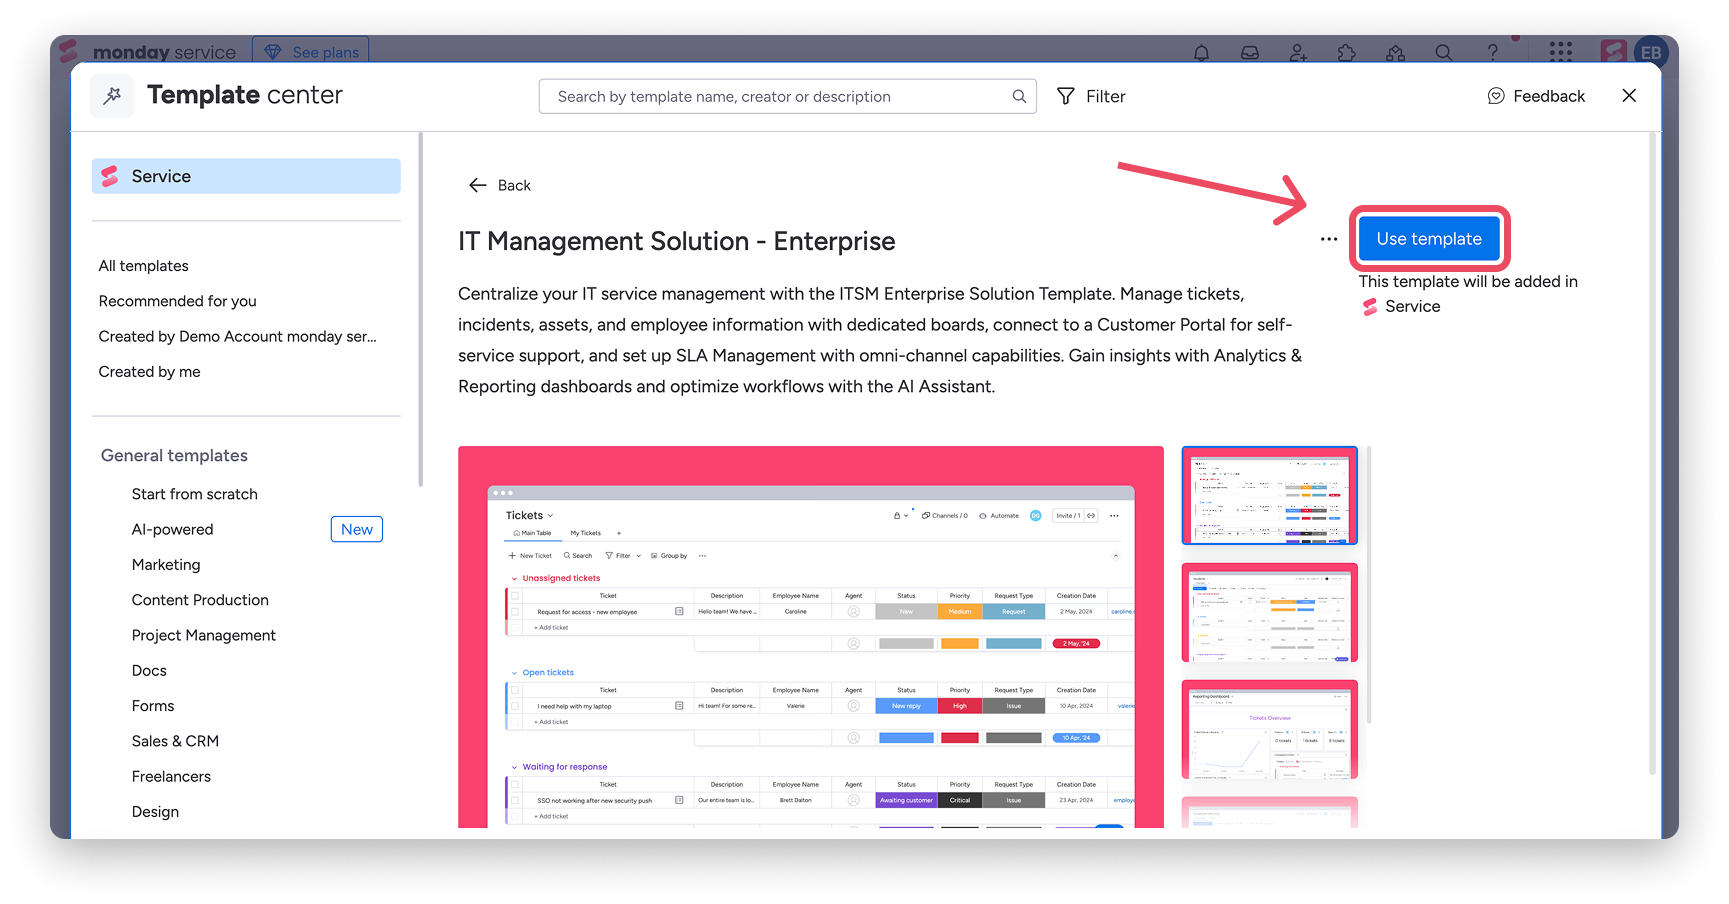The image size is (1729, 904).
Task: Click the autopilot/robot icon in top bar
Action: tap(1395, 52)
